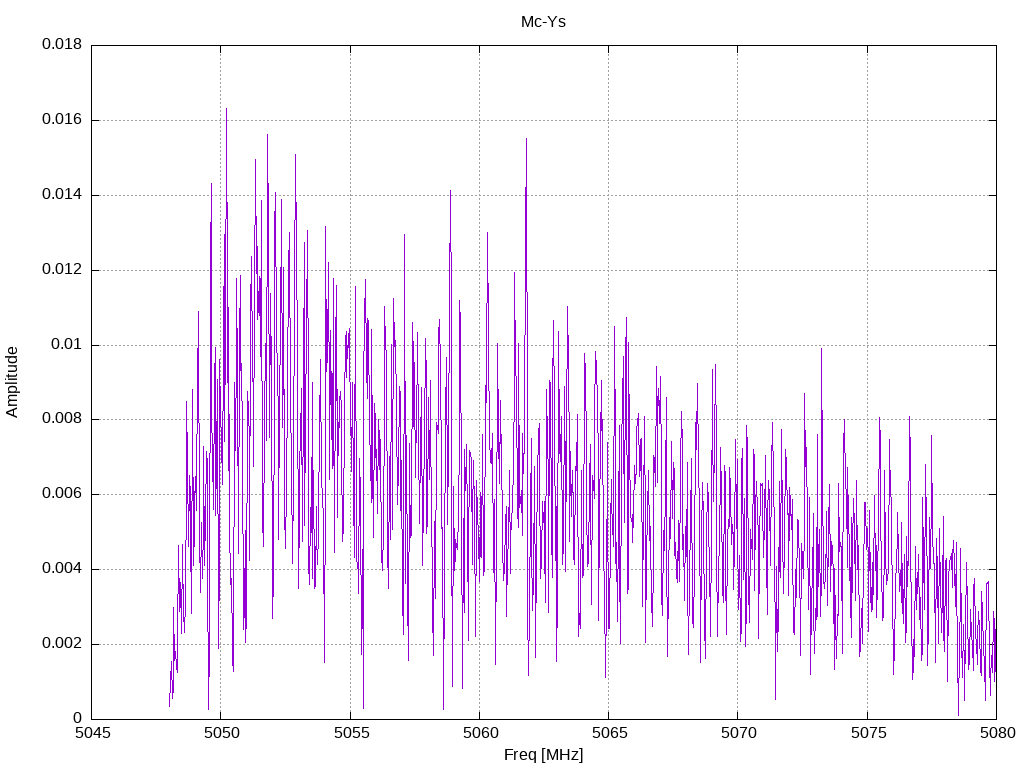Viewport: 1024px width, 768px height.
Task: Click the 0.012 y-axis tick label
Action: pyautogui.click(x=62, y=270)
